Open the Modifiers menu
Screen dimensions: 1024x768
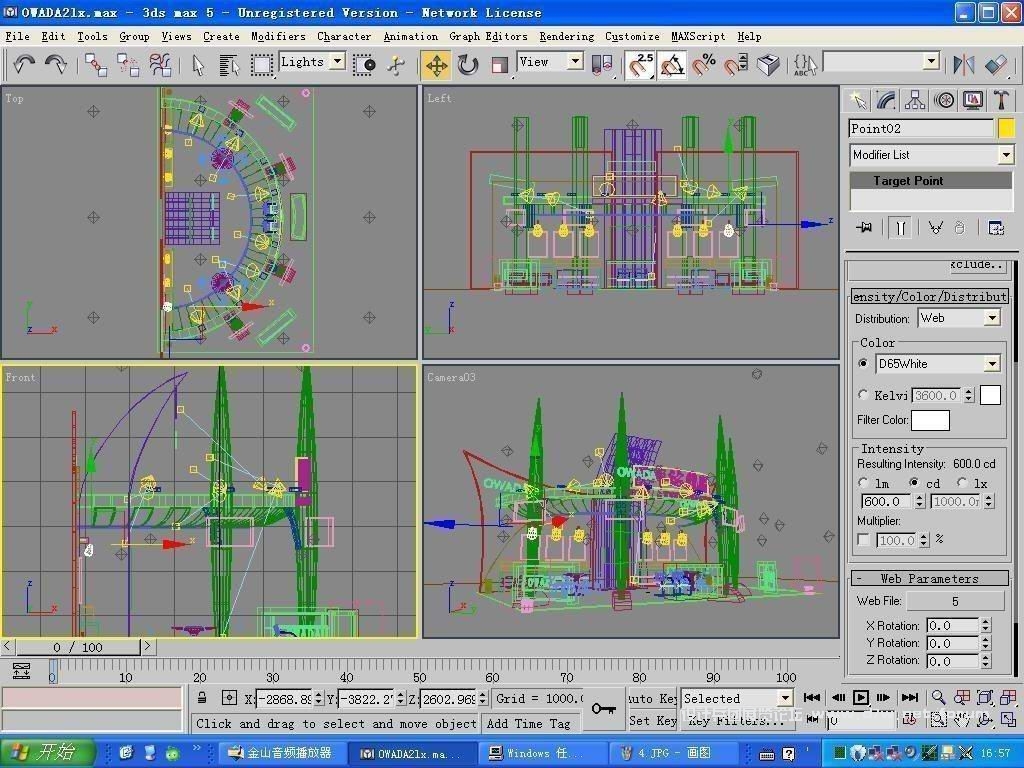[278, 37]
